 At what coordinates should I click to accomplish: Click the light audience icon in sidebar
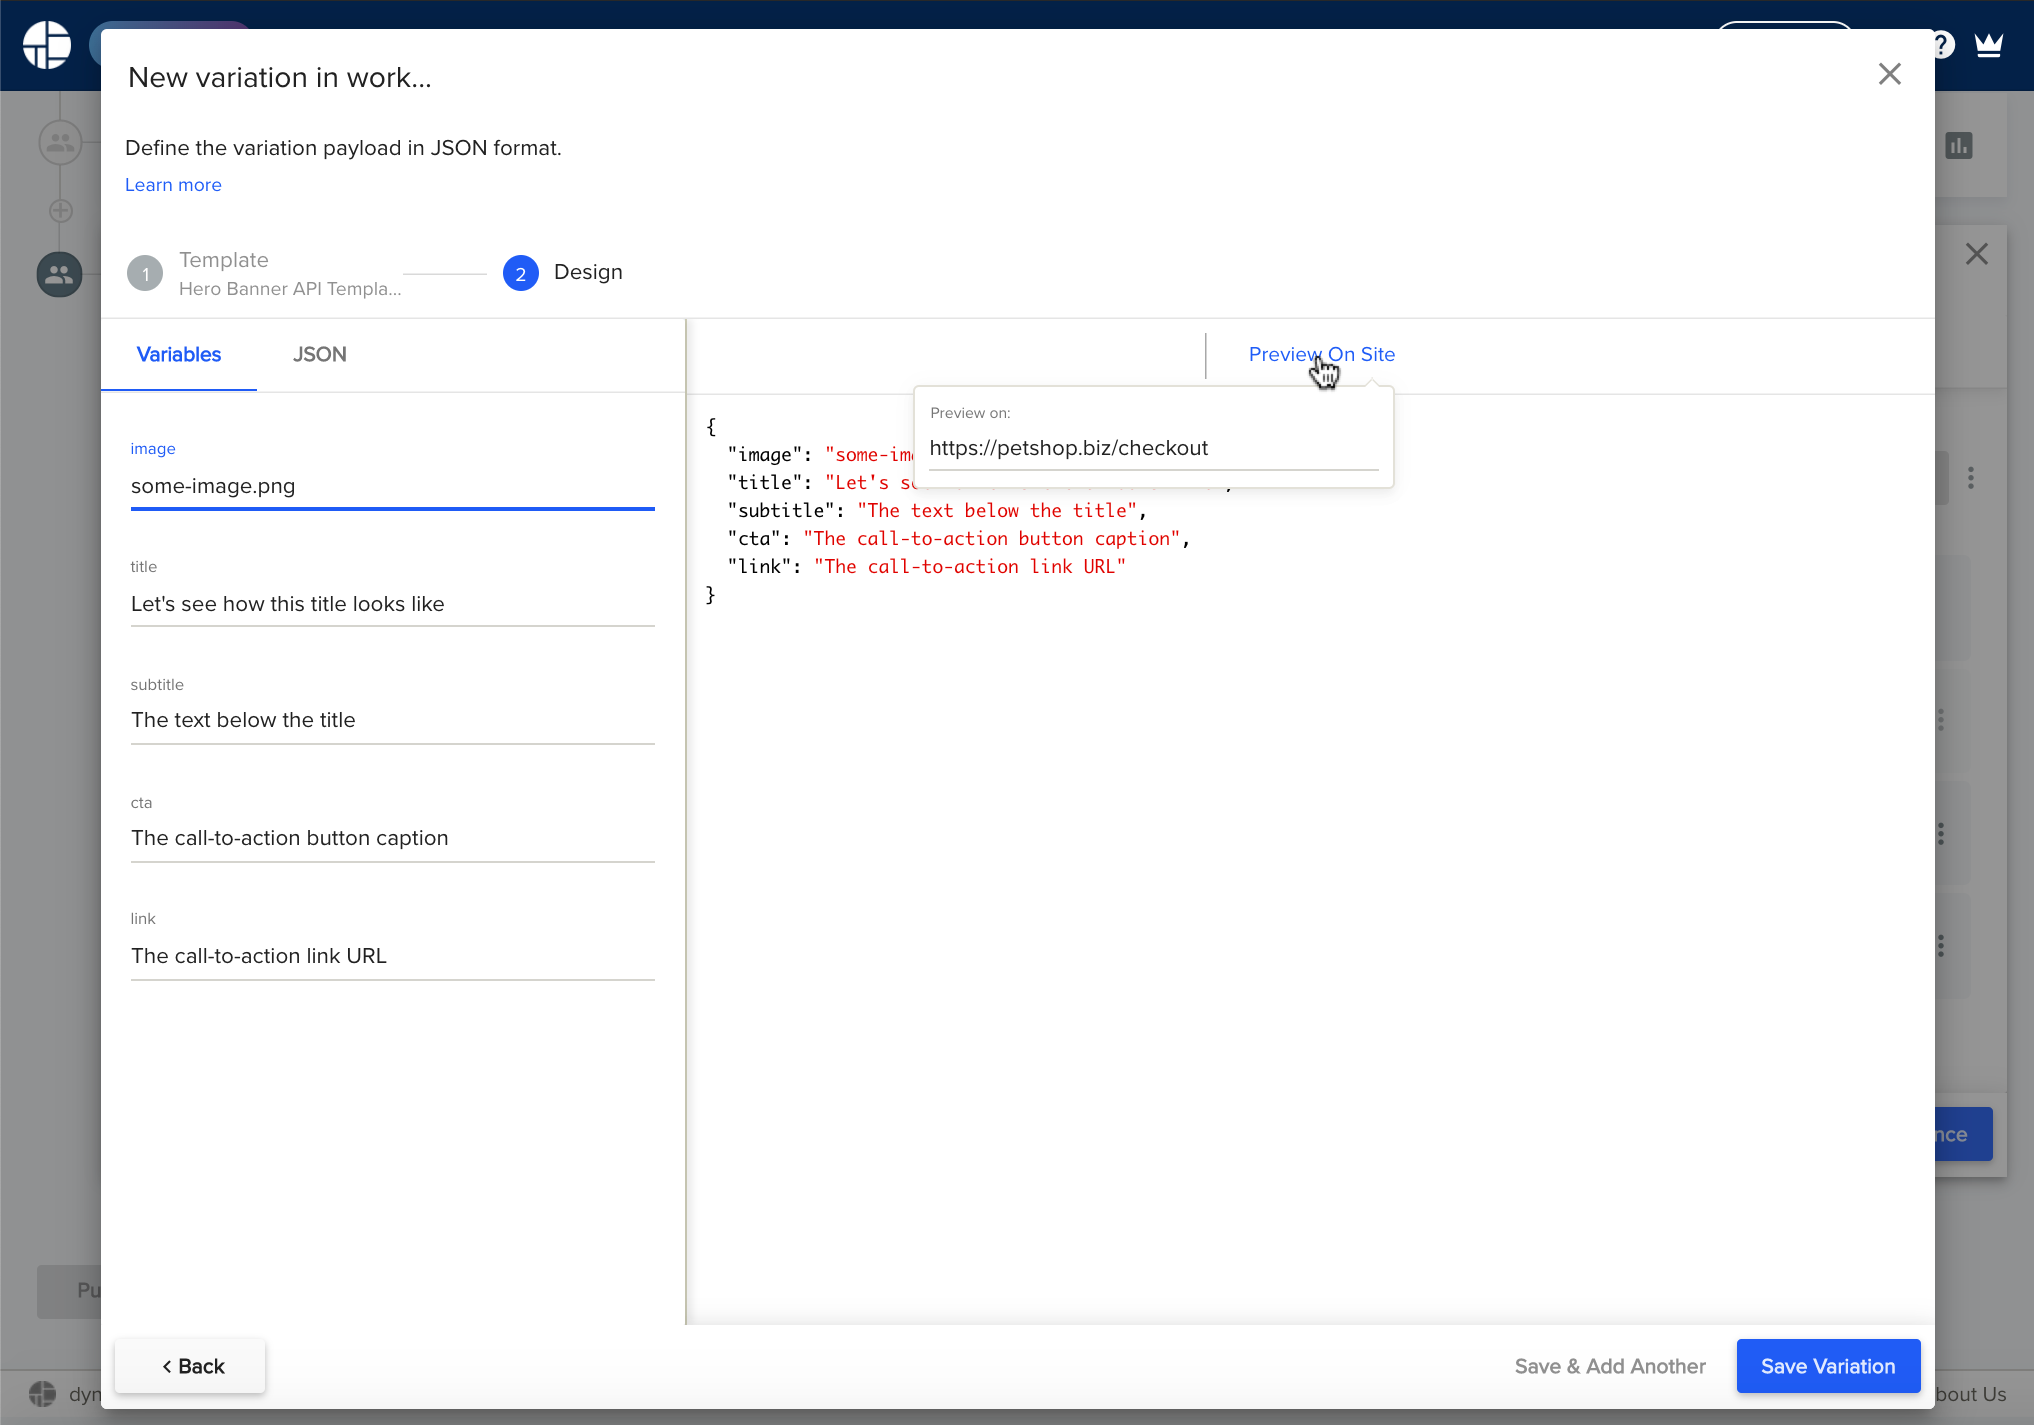59,143
